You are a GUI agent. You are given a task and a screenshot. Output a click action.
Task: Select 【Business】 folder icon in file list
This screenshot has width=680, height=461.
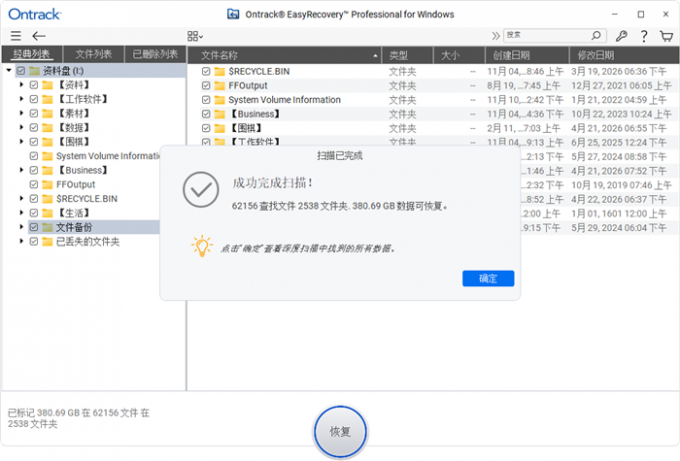click(x=220, y=114)
